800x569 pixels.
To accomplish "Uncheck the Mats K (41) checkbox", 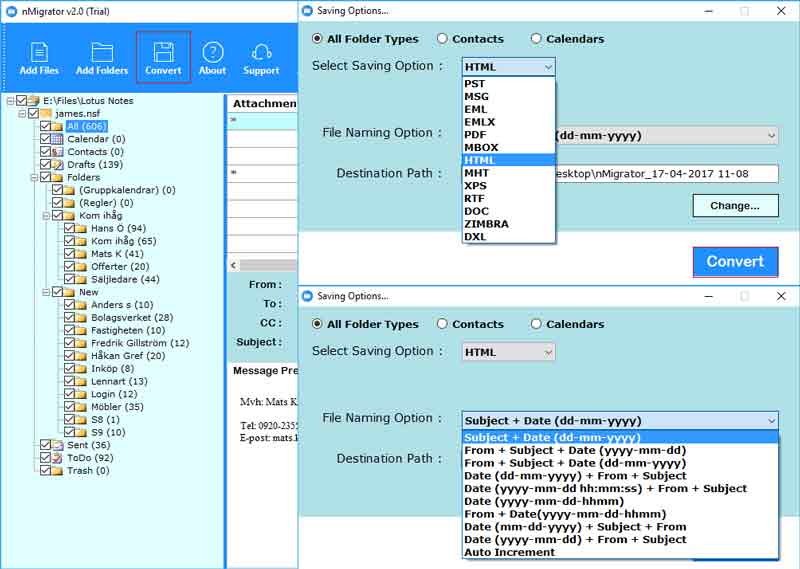I will click(x=69, y=253).
